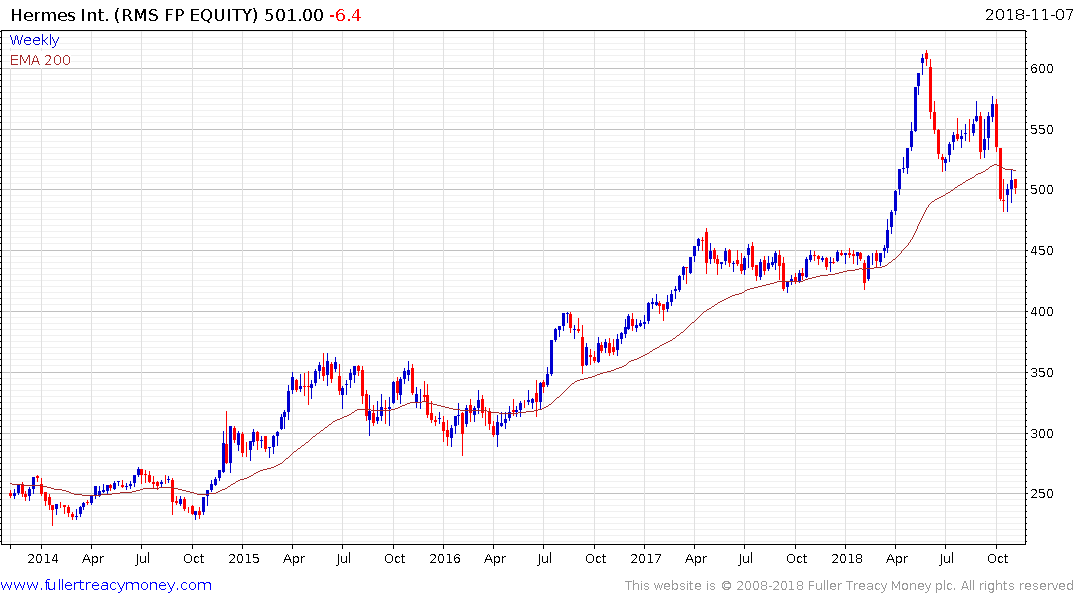Click the 2017 year axis label
Viewport: 1075px width, 600px height.
645,559
